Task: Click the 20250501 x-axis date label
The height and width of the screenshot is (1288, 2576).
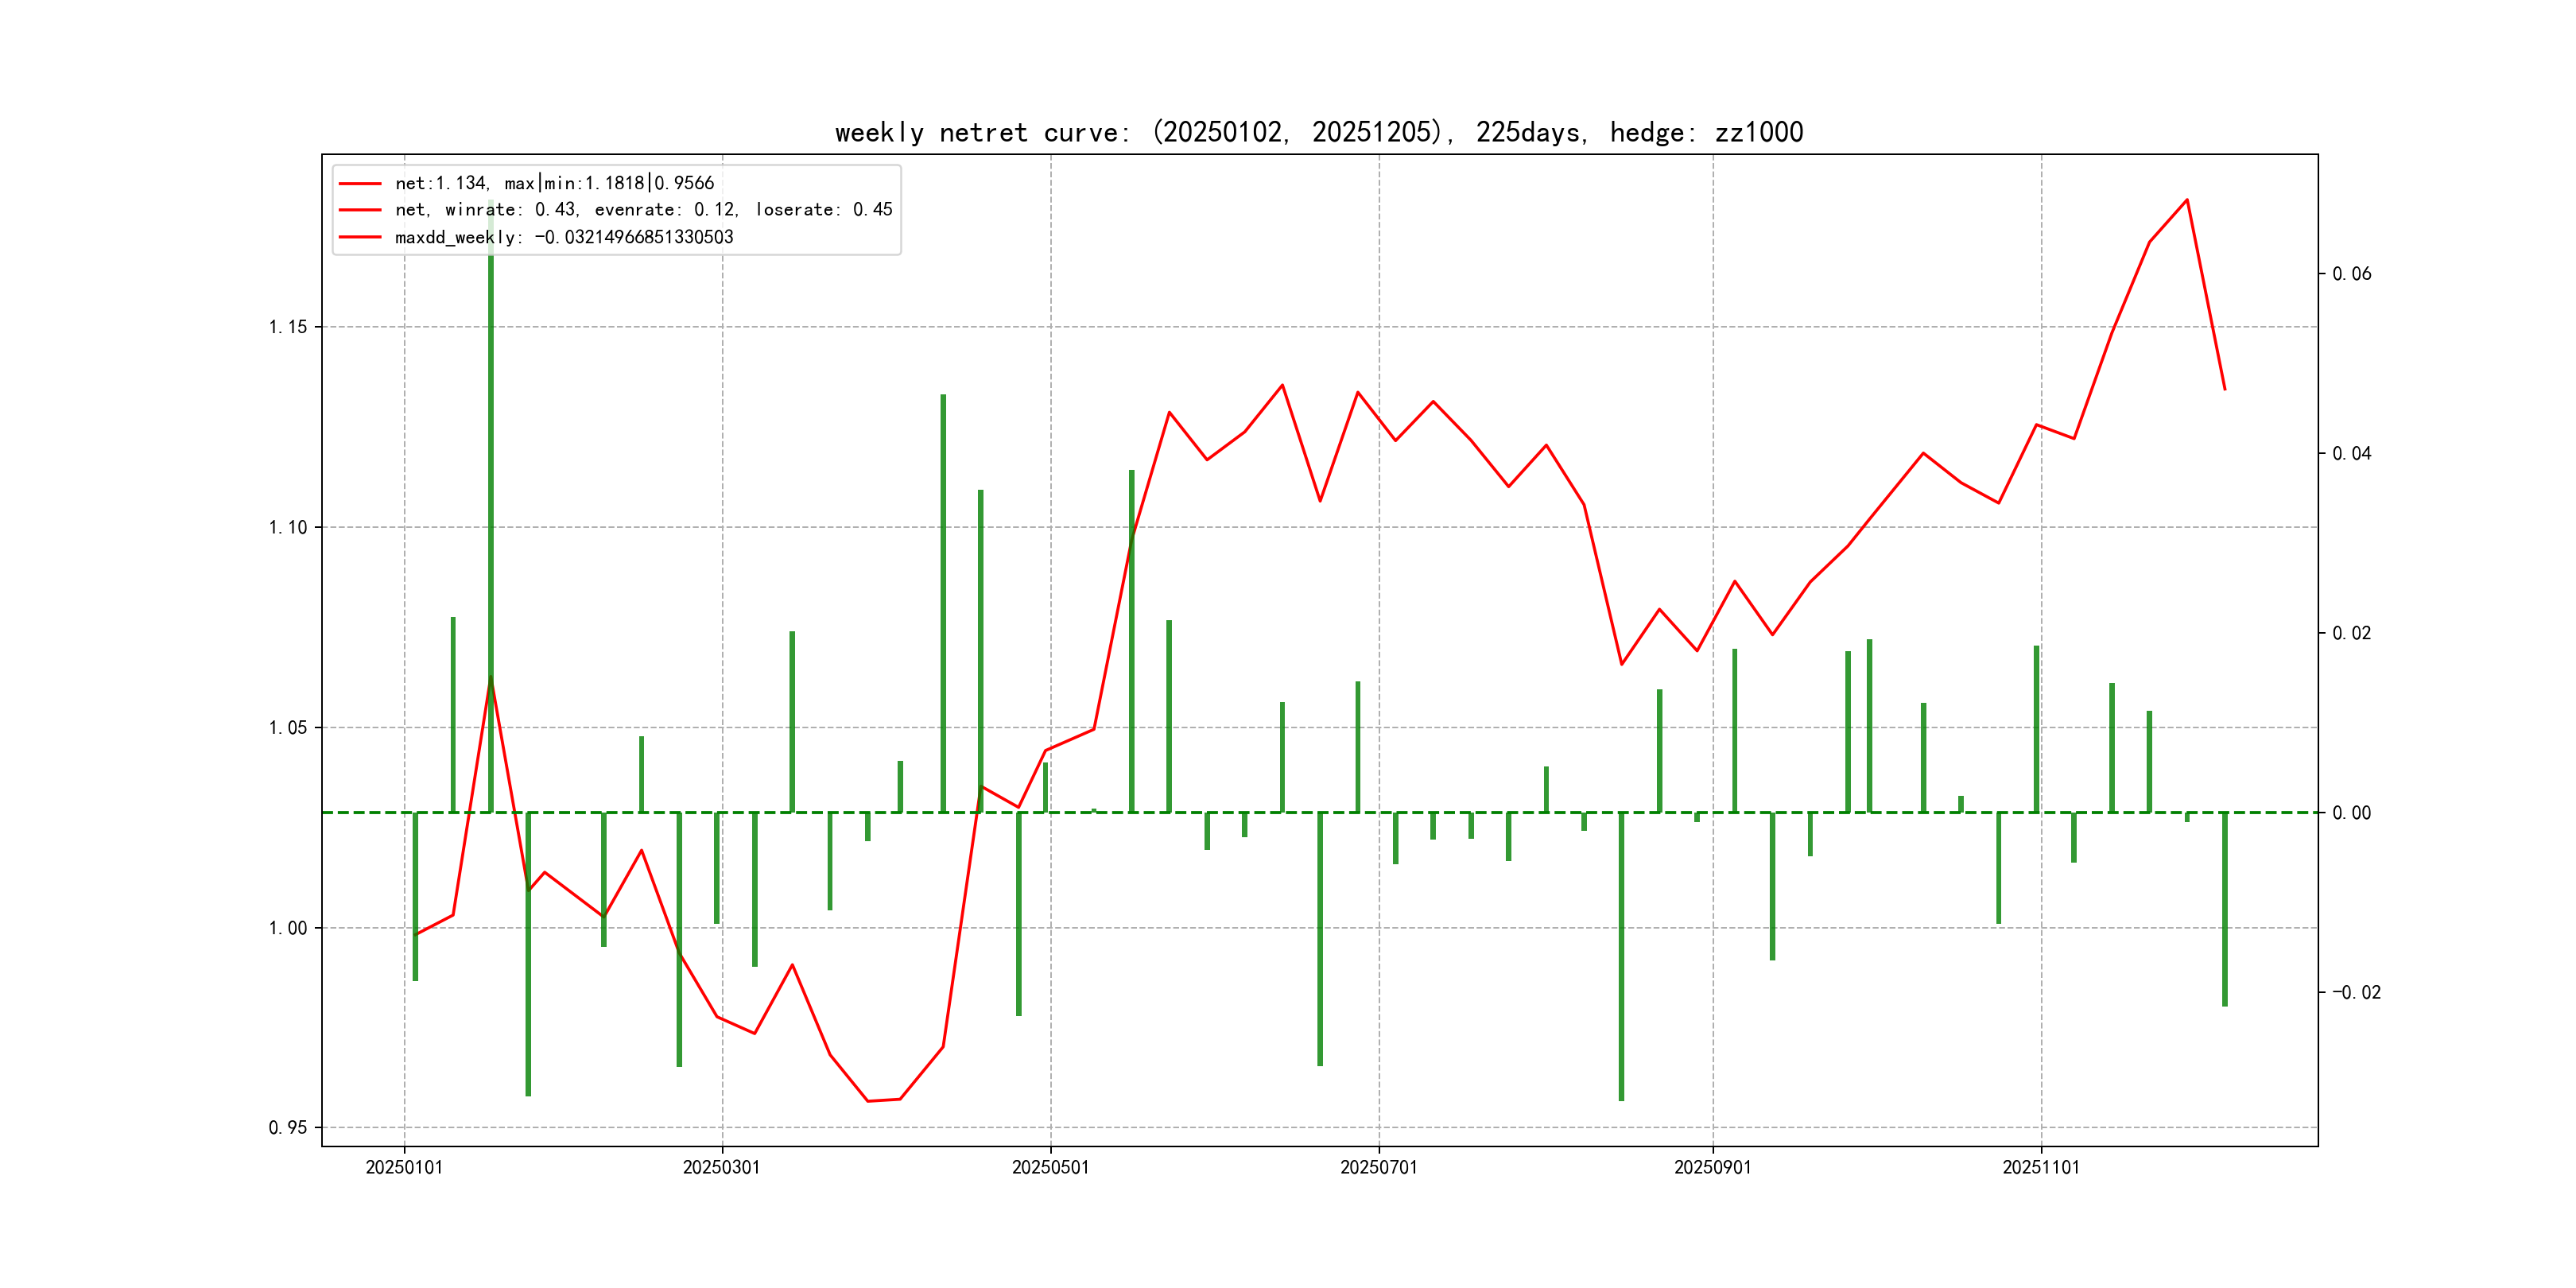Action: (1050, 1167)
